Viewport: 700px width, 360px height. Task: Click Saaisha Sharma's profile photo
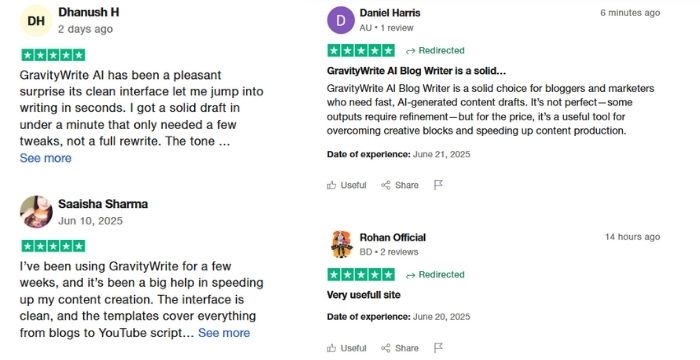[36, 212]
